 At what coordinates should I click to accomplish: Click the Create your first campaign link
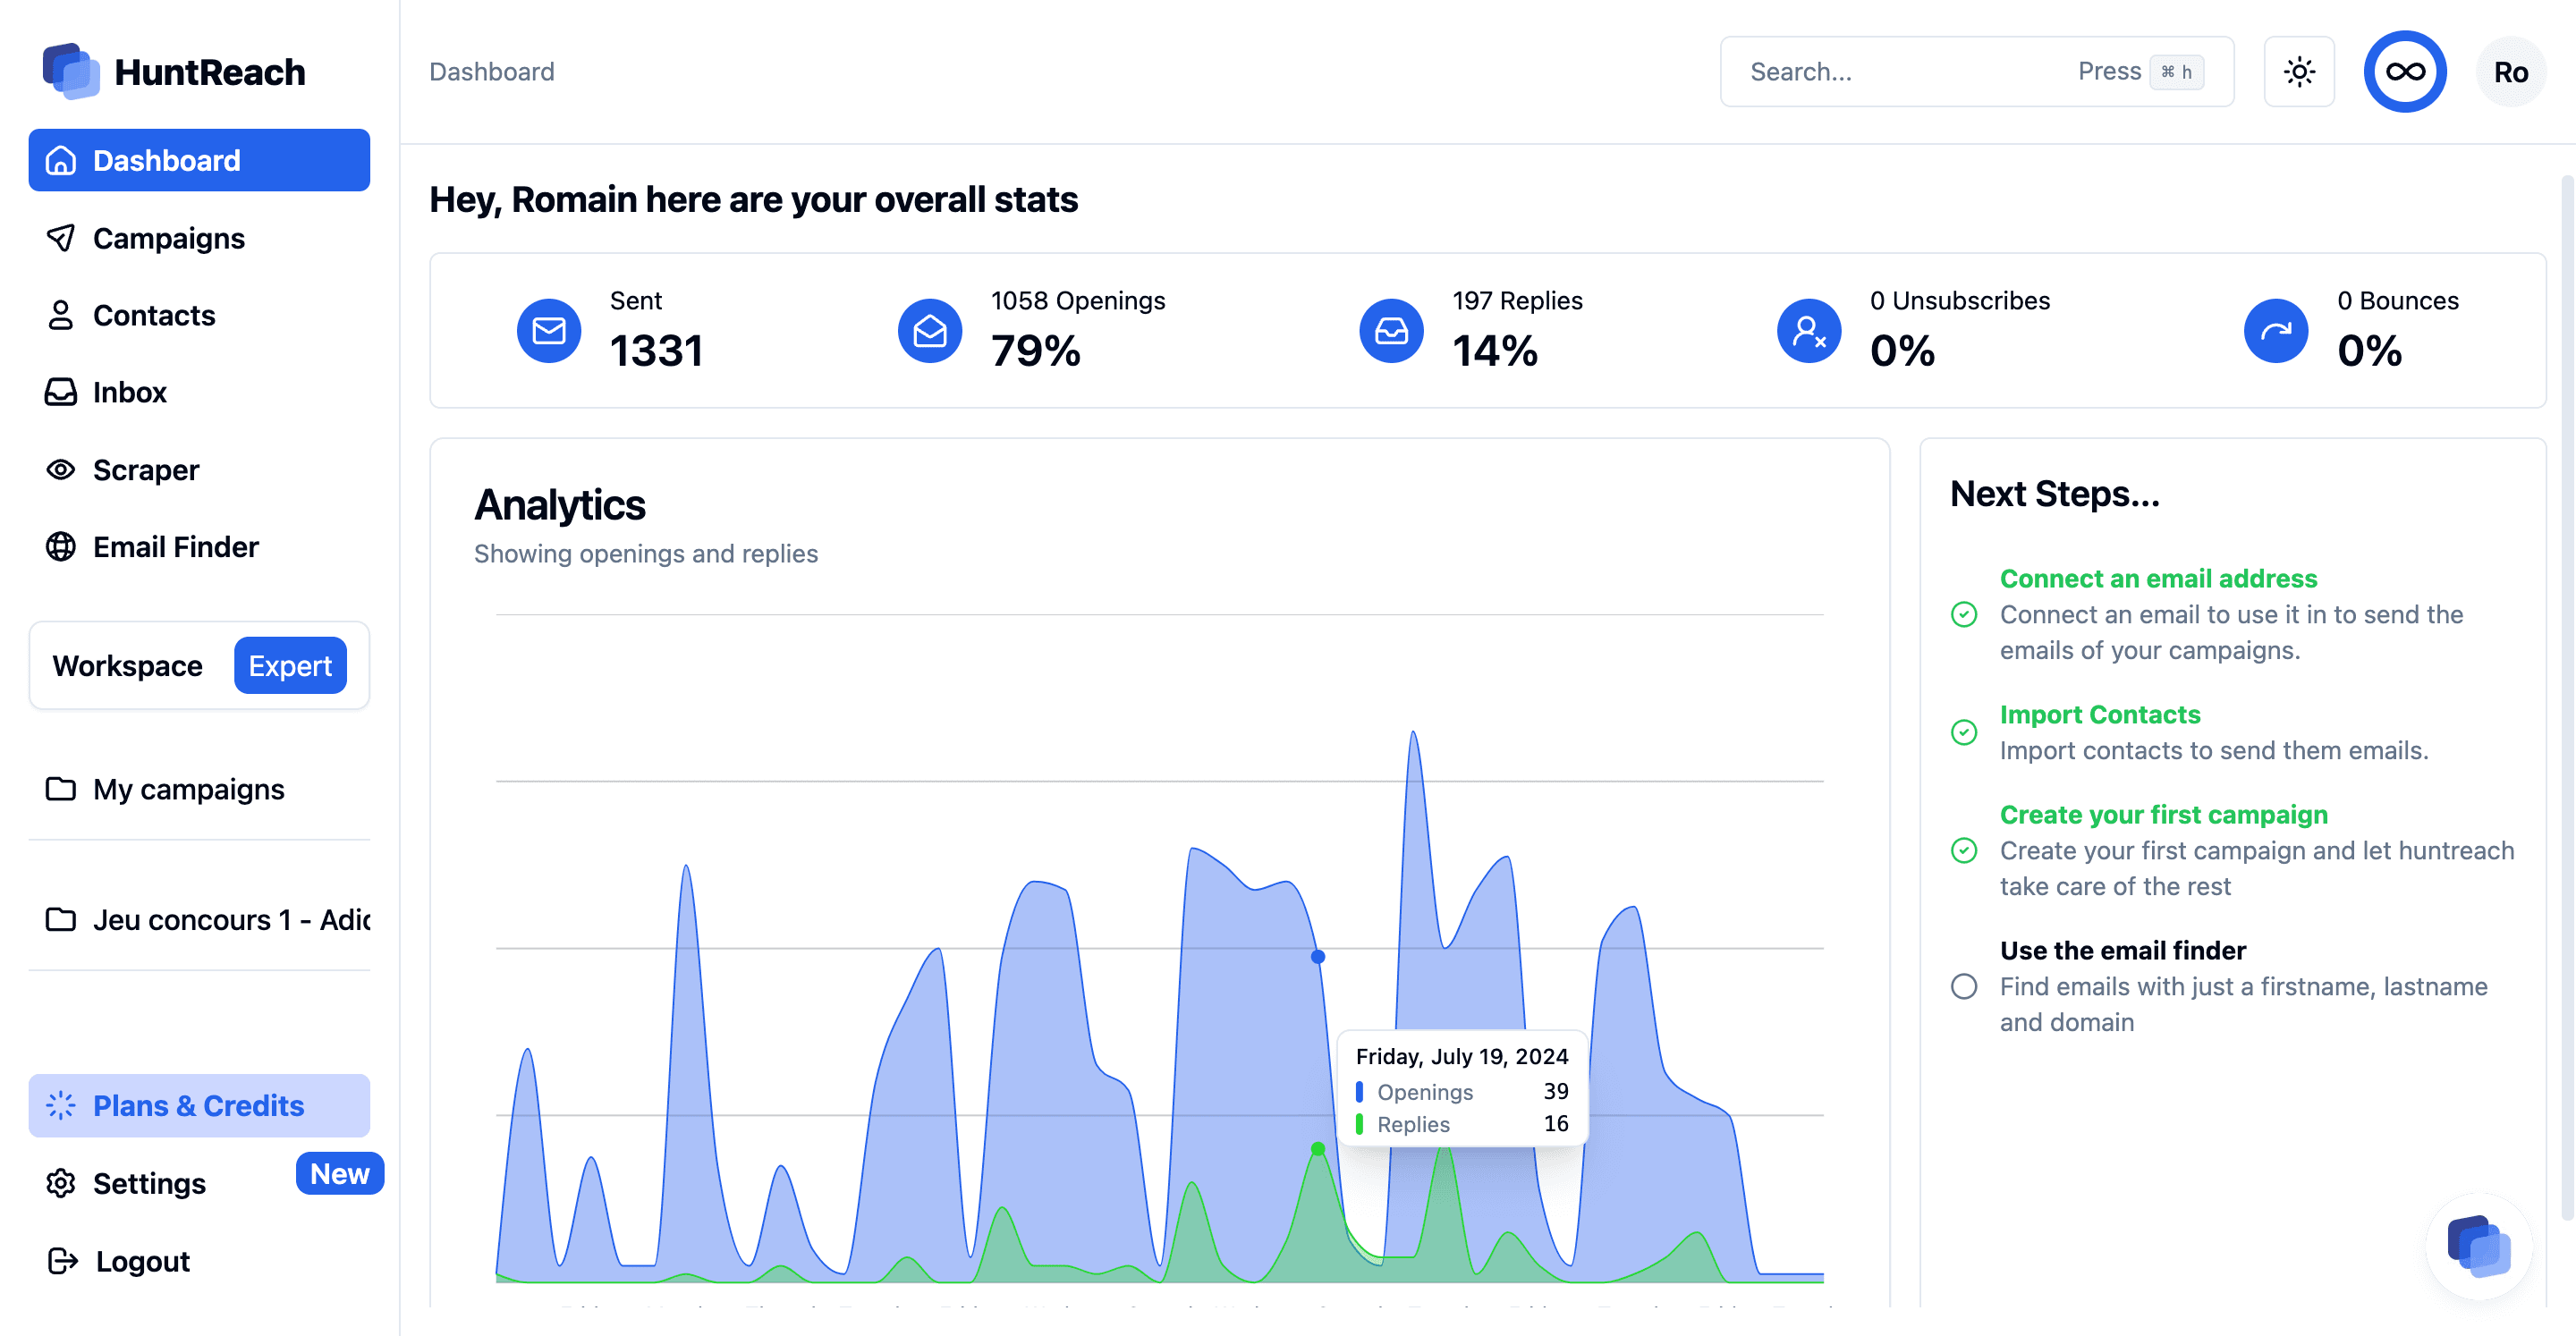[x=2163, y=815]
